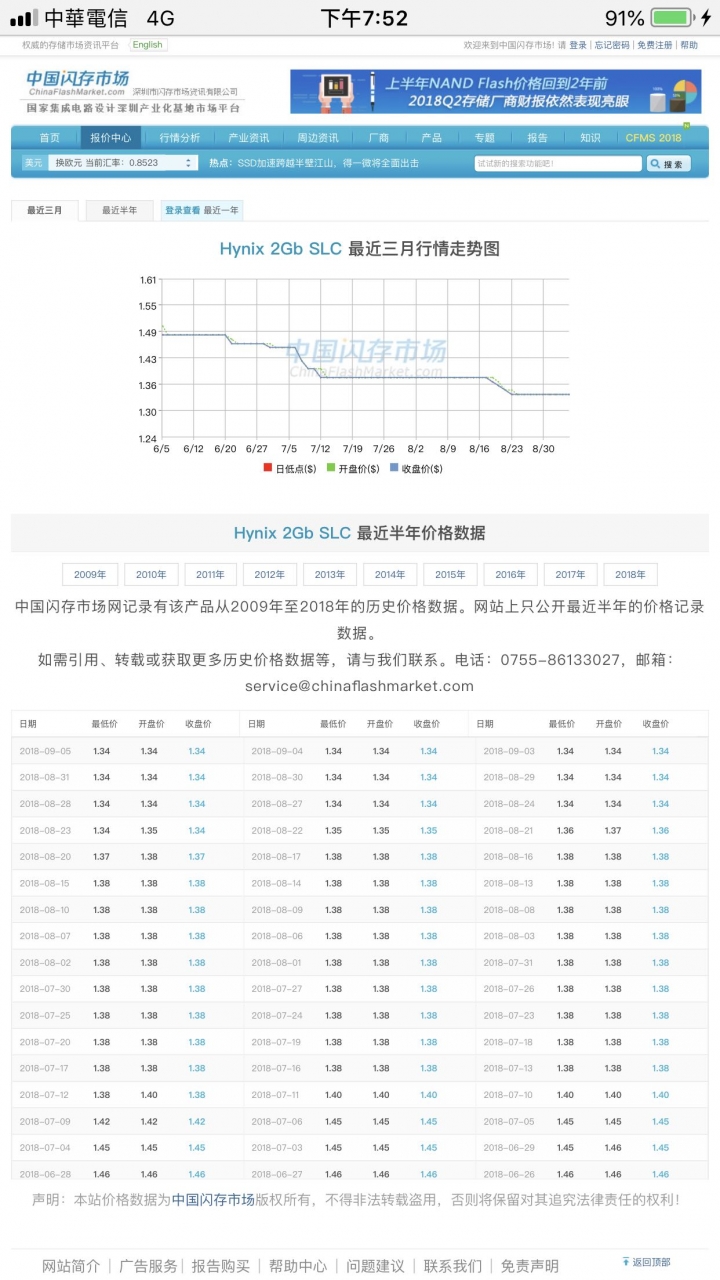Open 报价中心 navigation item
Image resolution: width=720 pixels, height=1280 pixels.
110,138
